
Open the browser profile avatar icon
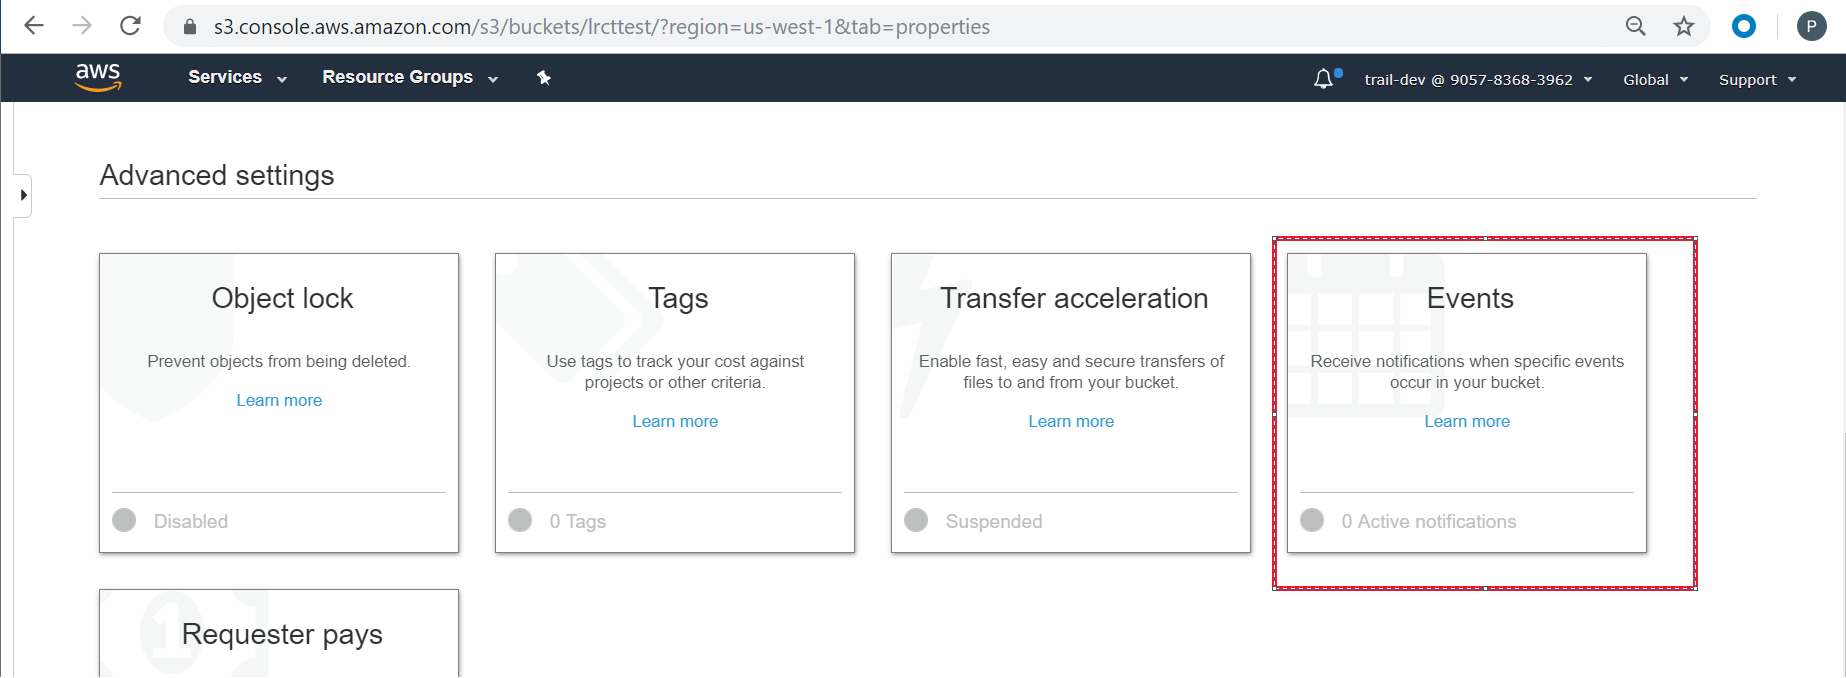[1811, 26]
